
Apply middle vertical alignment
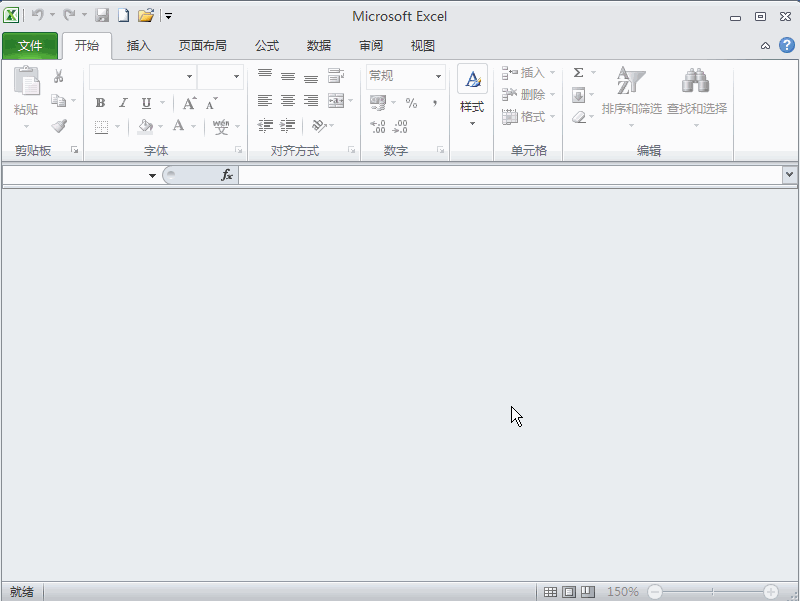(288, 76)
